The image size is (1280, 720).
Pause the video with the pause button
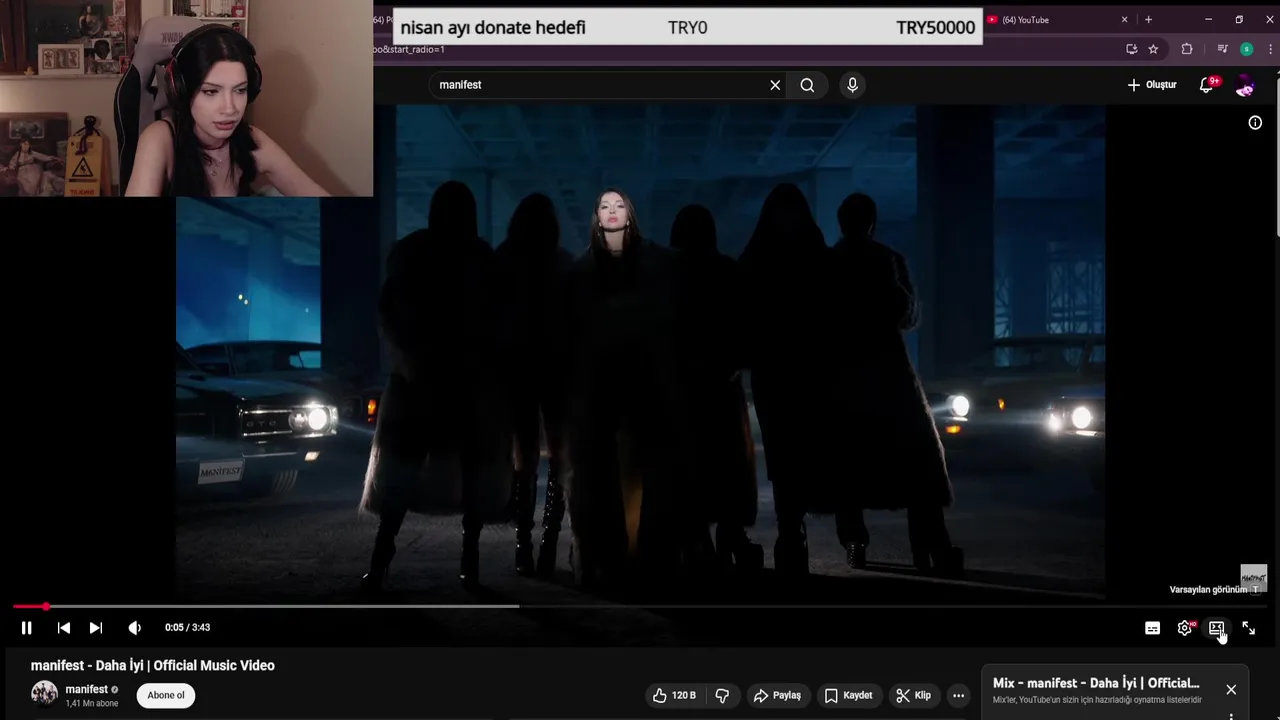click(x=27, y=628)
